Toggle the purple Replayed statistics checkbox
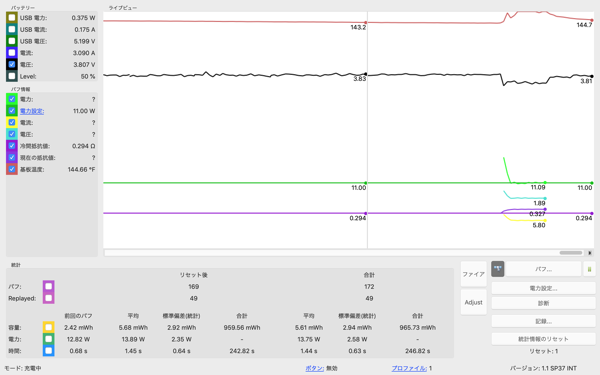Image resolution: width=600 pixels, height=375 pixels. [x=49, y=298]
